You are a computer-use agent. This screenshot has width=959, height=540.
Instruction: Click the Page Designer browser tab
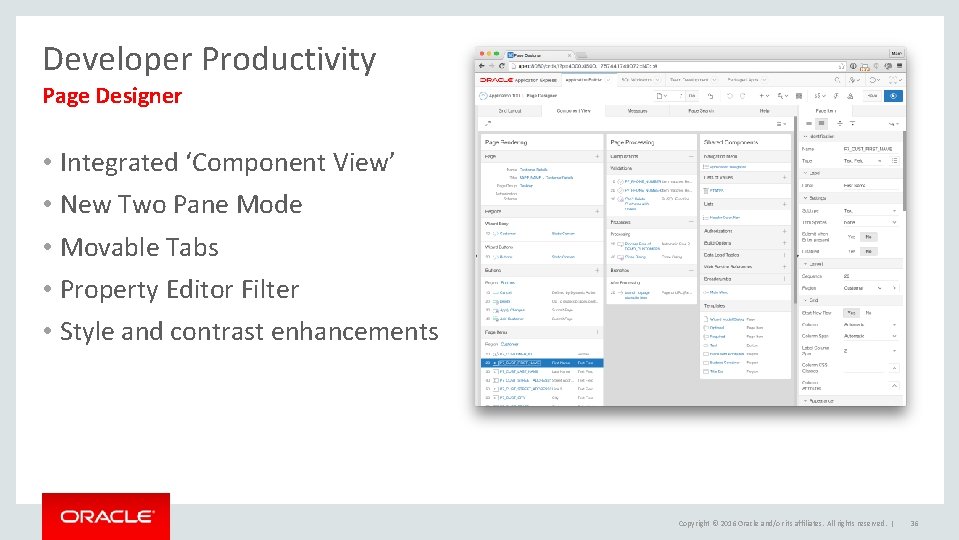click(538, 55)
